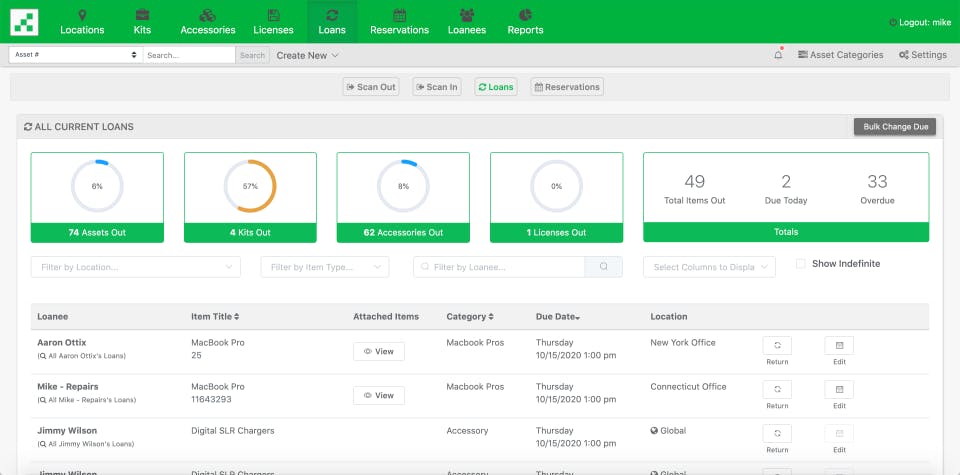Open the Locations section
Image resolution: width=960 pixels, height=475 pixels.
pyautogui.click(x=82, y=22)
